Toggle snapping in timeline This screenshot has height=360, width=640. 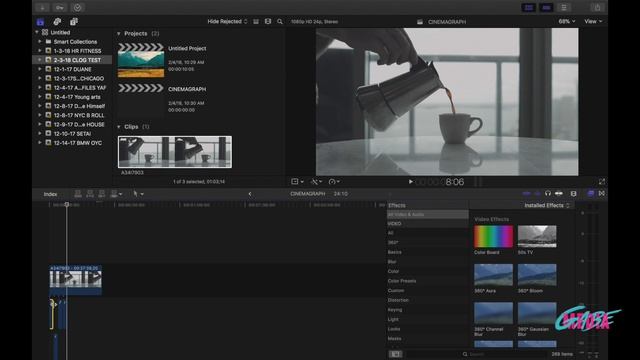pyautogui.click(x=559, y=193)
